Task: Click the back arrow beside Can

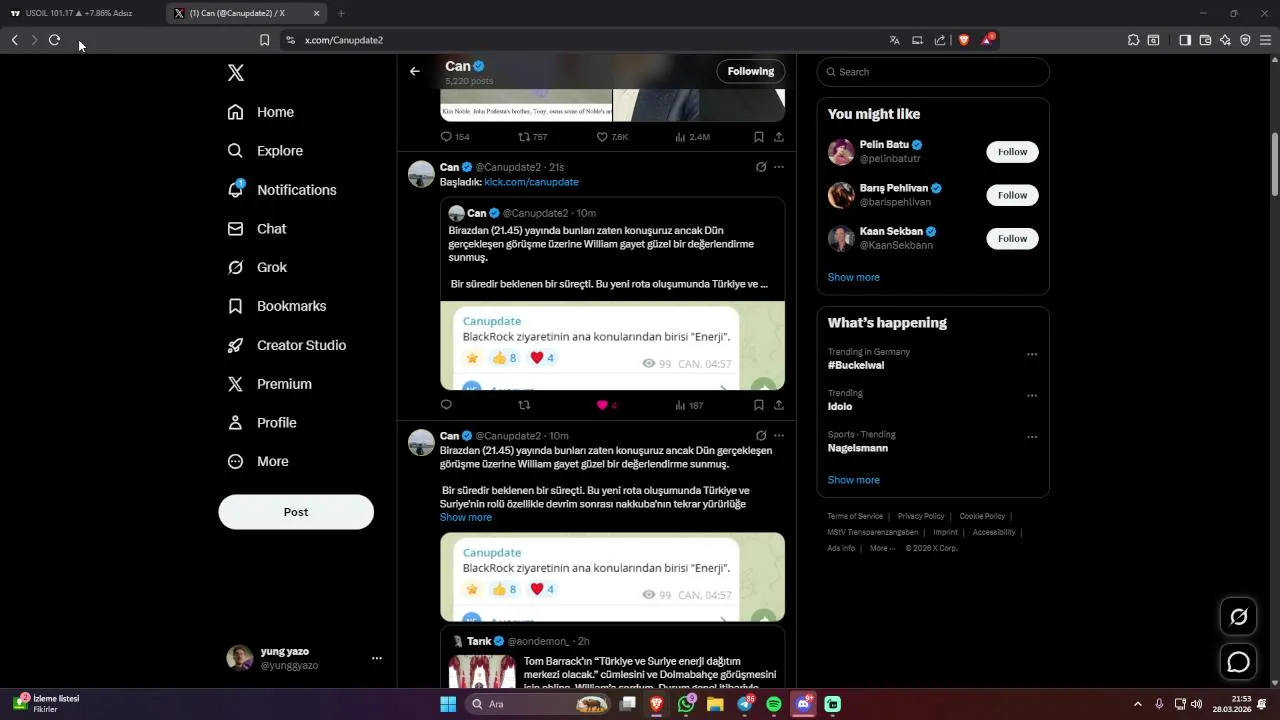Action: [x=415, y=71]
